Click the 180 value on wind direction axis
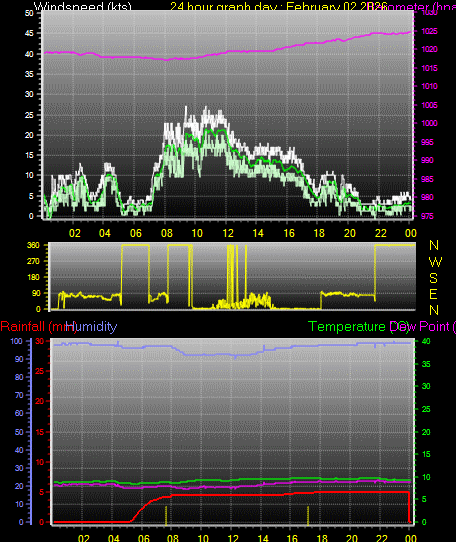The height and width of the screenshot is (542, 456). pos(34,277)
